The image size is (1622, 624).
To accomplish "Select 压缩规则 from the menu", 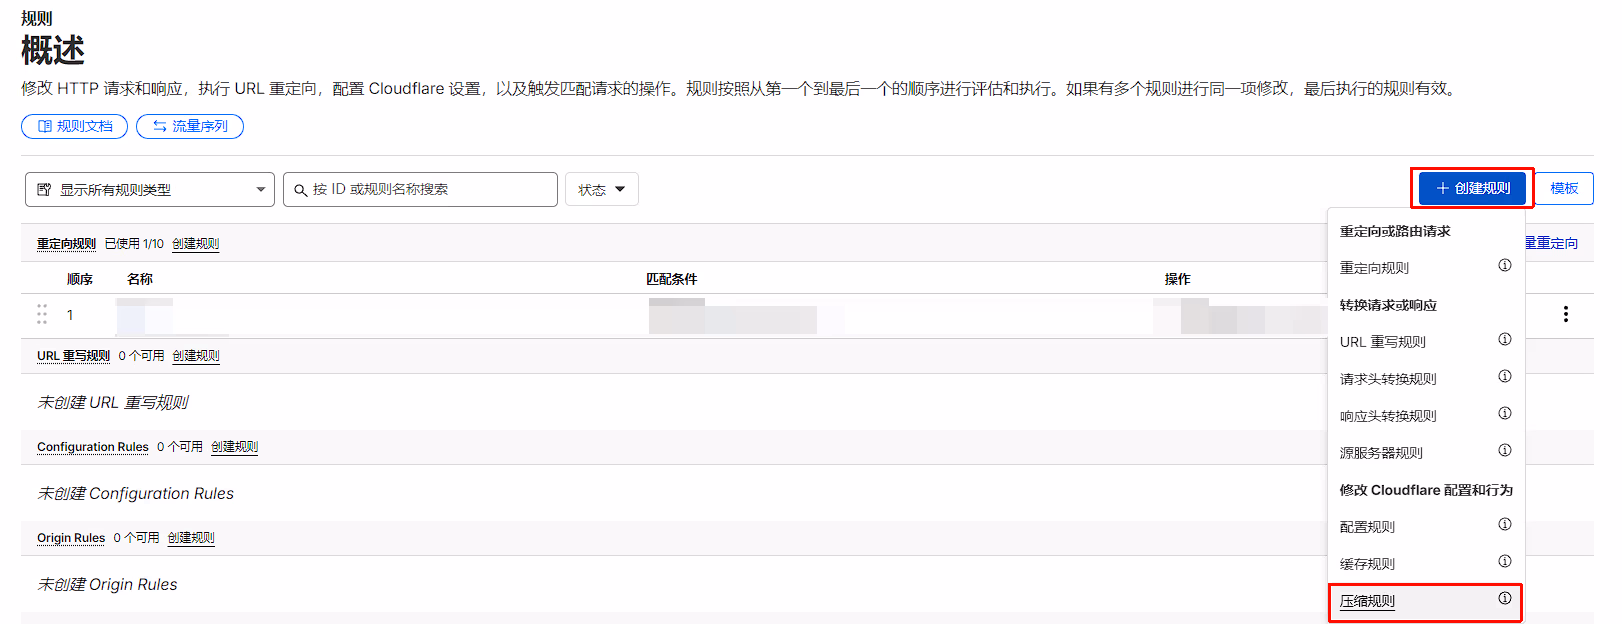I will click(1367, 601).
